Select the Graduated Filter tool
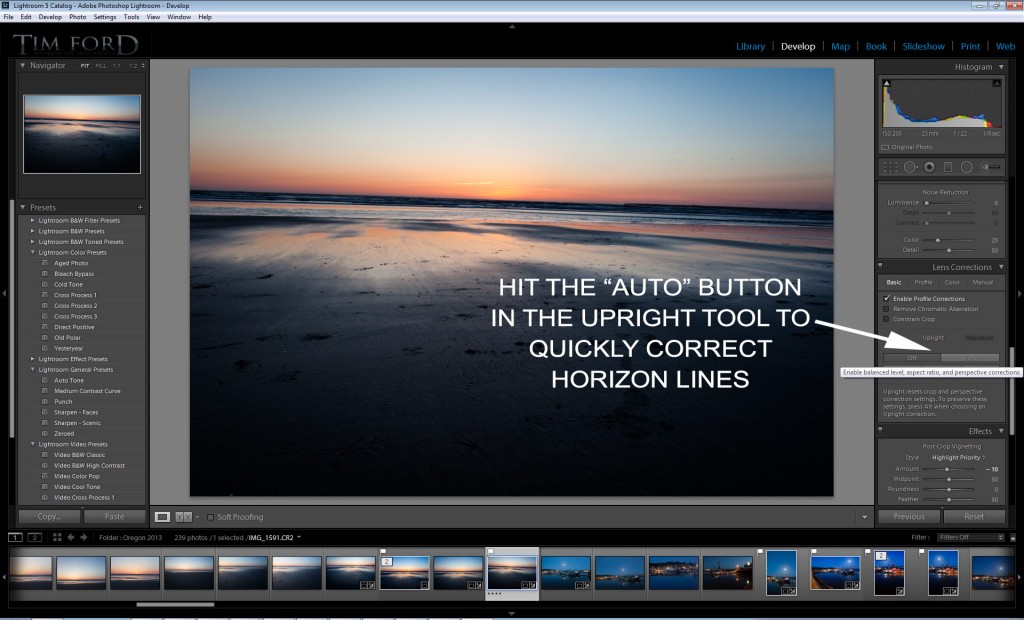This screenshot has width=1024, height=620. click(948, 167)
